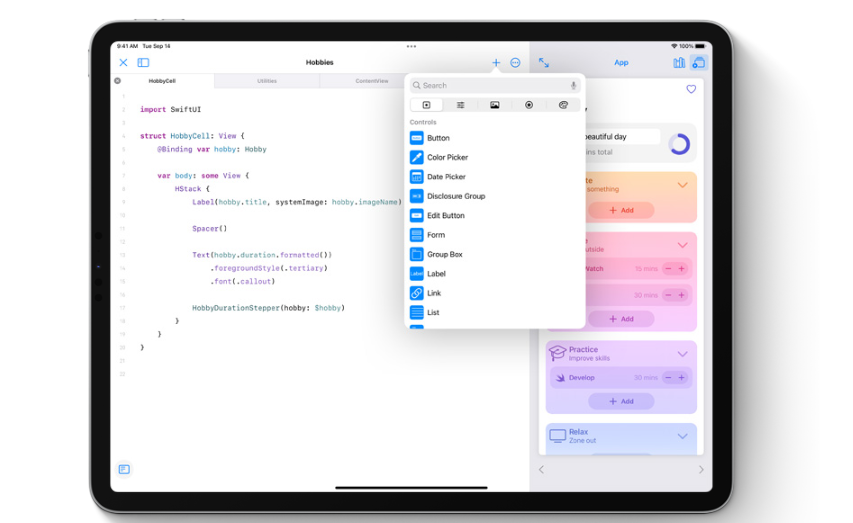Click the Label icon in library list
The image size is (853, 523).
pyautogui.click(x=417, y=274)
